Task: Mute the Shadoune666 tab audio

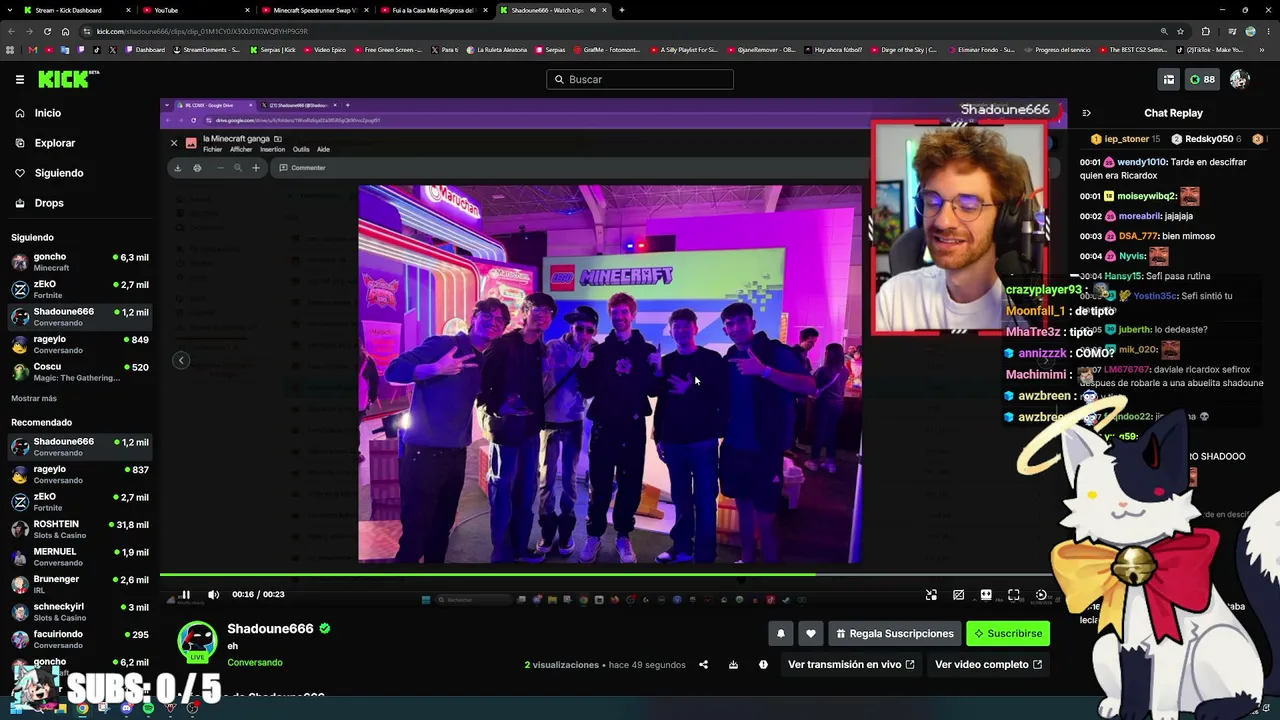Action: click(593, 10)
